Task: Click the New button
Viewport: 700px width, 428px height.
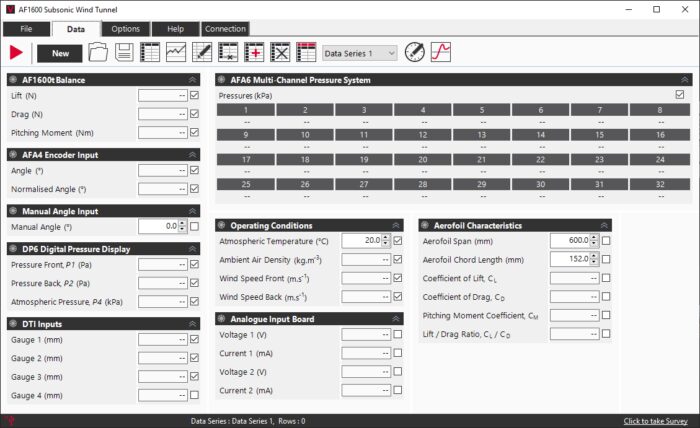Action: click(x=60, y=54)
